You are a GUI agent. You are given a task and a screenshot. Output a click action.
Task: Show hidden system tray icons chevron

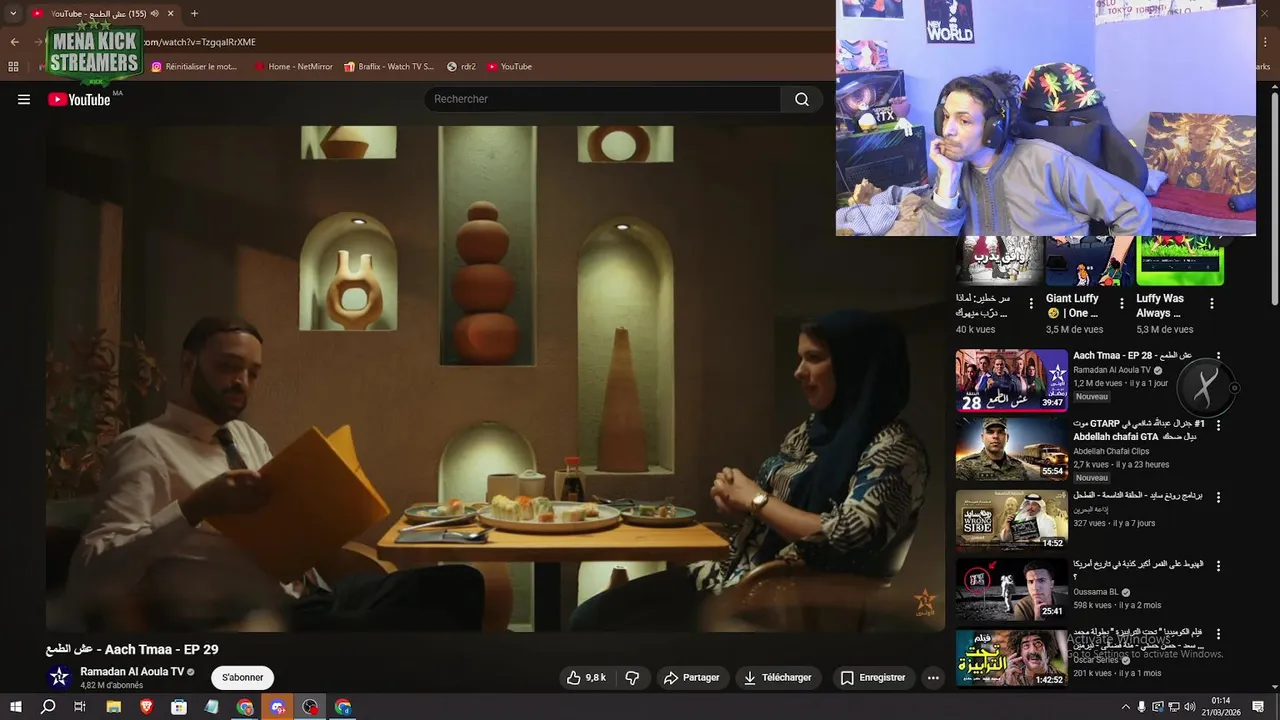tap(1125, 707)
